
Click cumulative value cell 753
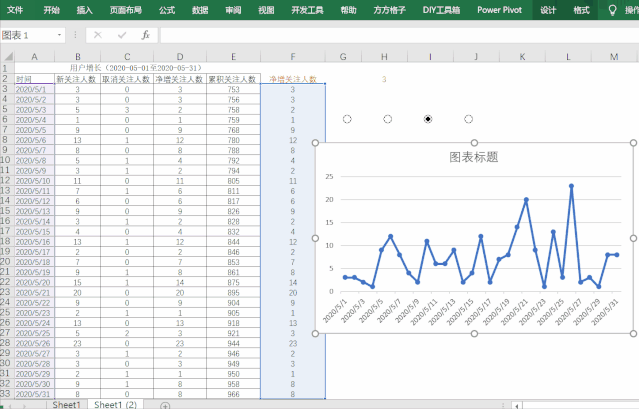pos(233,89)
